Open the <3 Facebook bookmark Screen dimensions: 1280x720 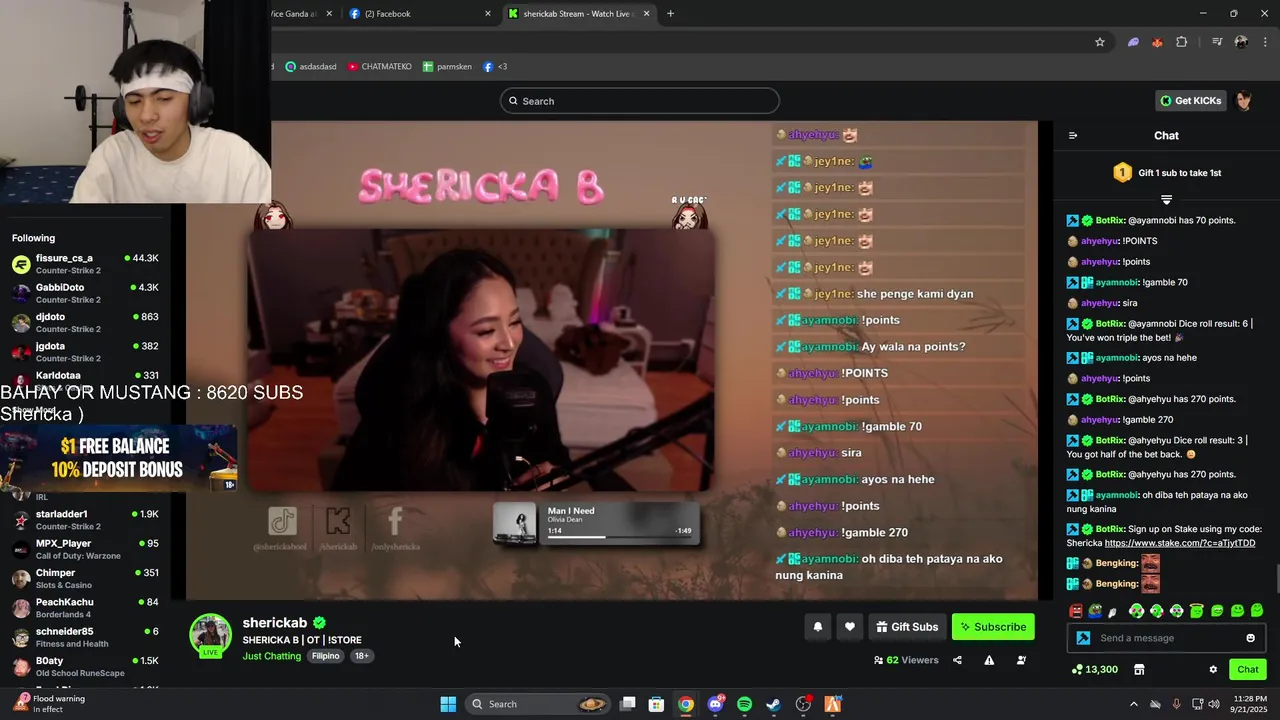click(x=495, y=67)
